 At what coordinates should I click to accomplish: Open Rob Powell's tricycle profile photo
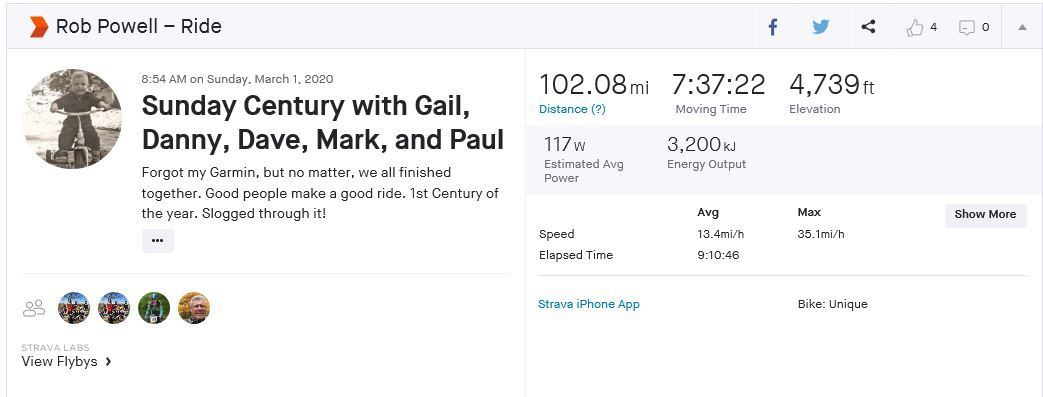coord(73,119)
